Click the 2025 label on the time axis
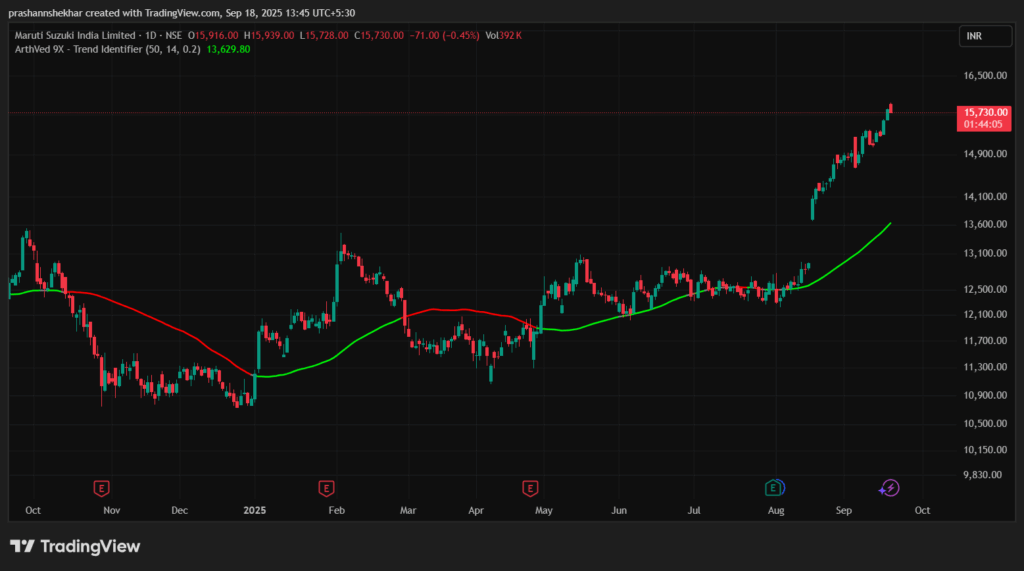The image size is (1024, 571). (257, 510)
